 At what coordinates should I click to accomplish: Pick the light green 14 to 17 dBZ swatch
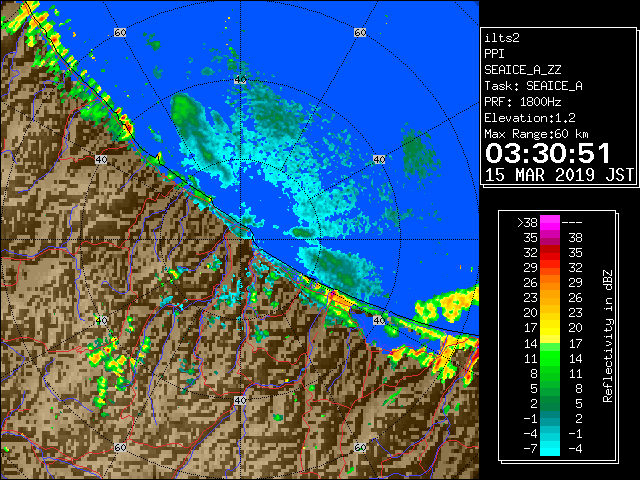(x=550, y=343)
